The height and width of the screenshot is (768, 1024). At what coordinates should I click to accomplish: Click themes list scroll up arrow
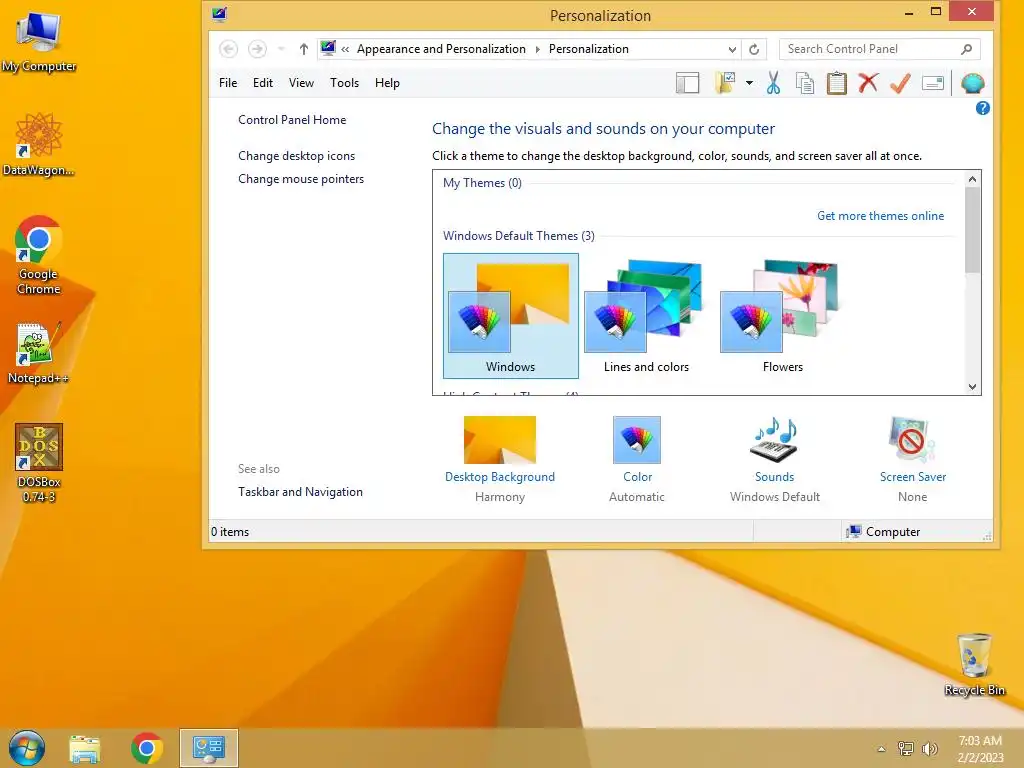click(x=972, y=179)
